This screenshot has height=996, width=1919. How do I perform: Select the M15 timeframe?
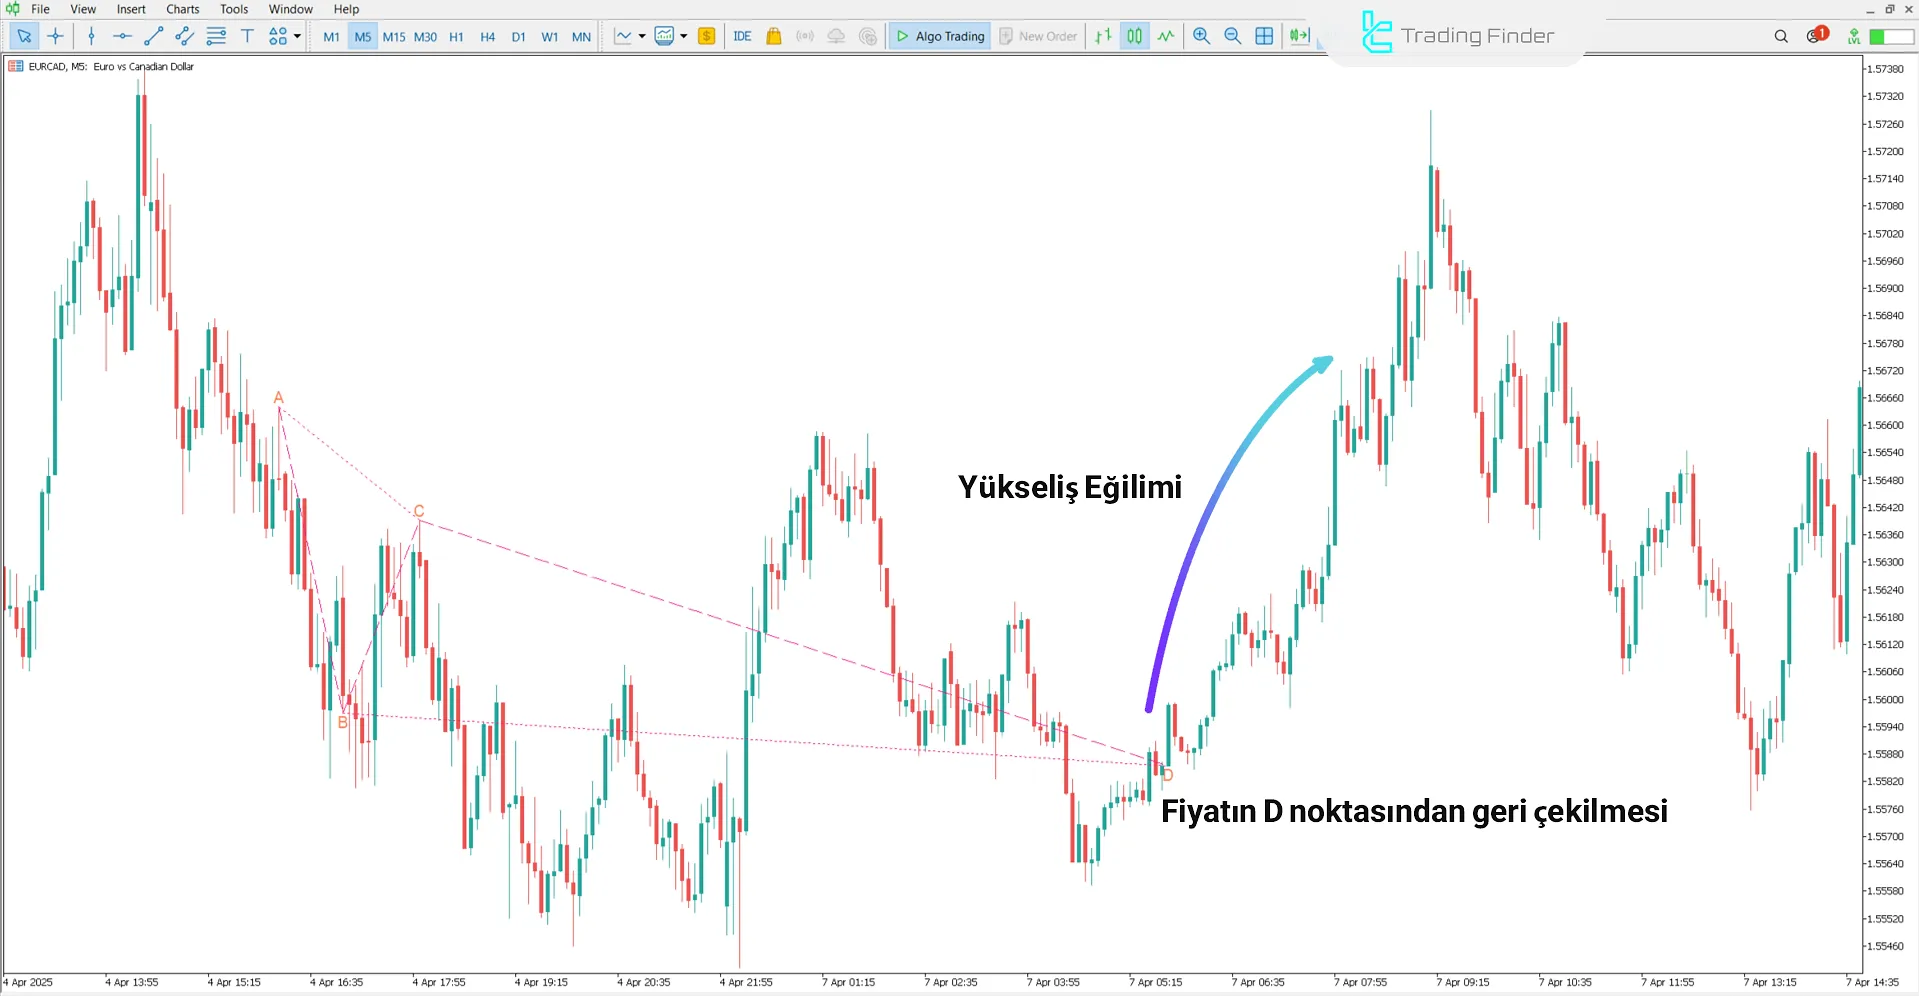393,36
